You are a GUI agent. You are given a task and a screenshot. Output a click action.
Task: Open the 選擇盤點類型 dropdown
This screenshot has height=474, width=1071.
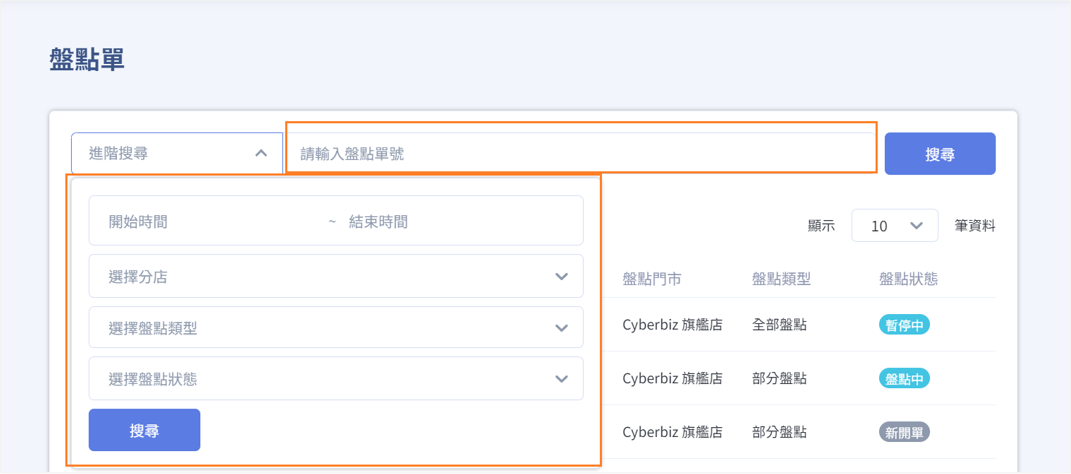(x=336, y=327)
